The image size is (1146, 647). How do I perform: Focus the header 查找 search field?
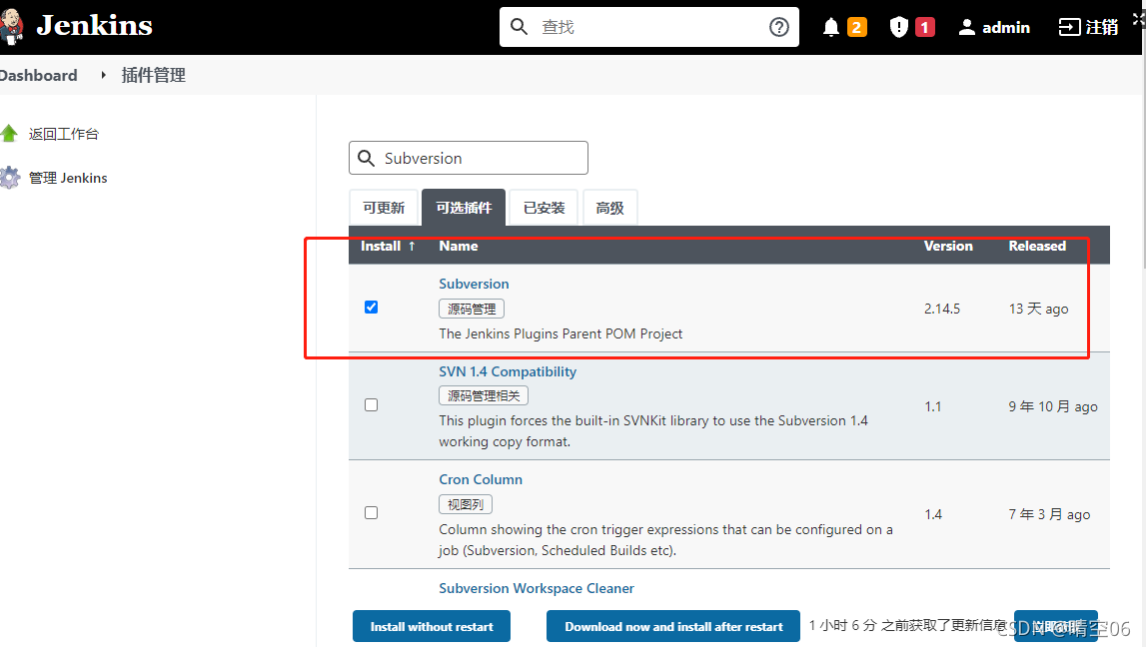point(649,27)
